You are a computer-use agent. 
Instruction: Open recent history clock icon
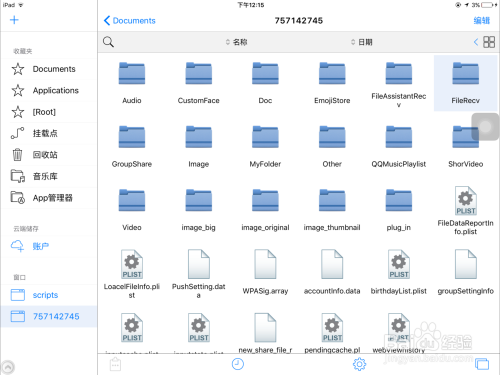tap(238, 364)
